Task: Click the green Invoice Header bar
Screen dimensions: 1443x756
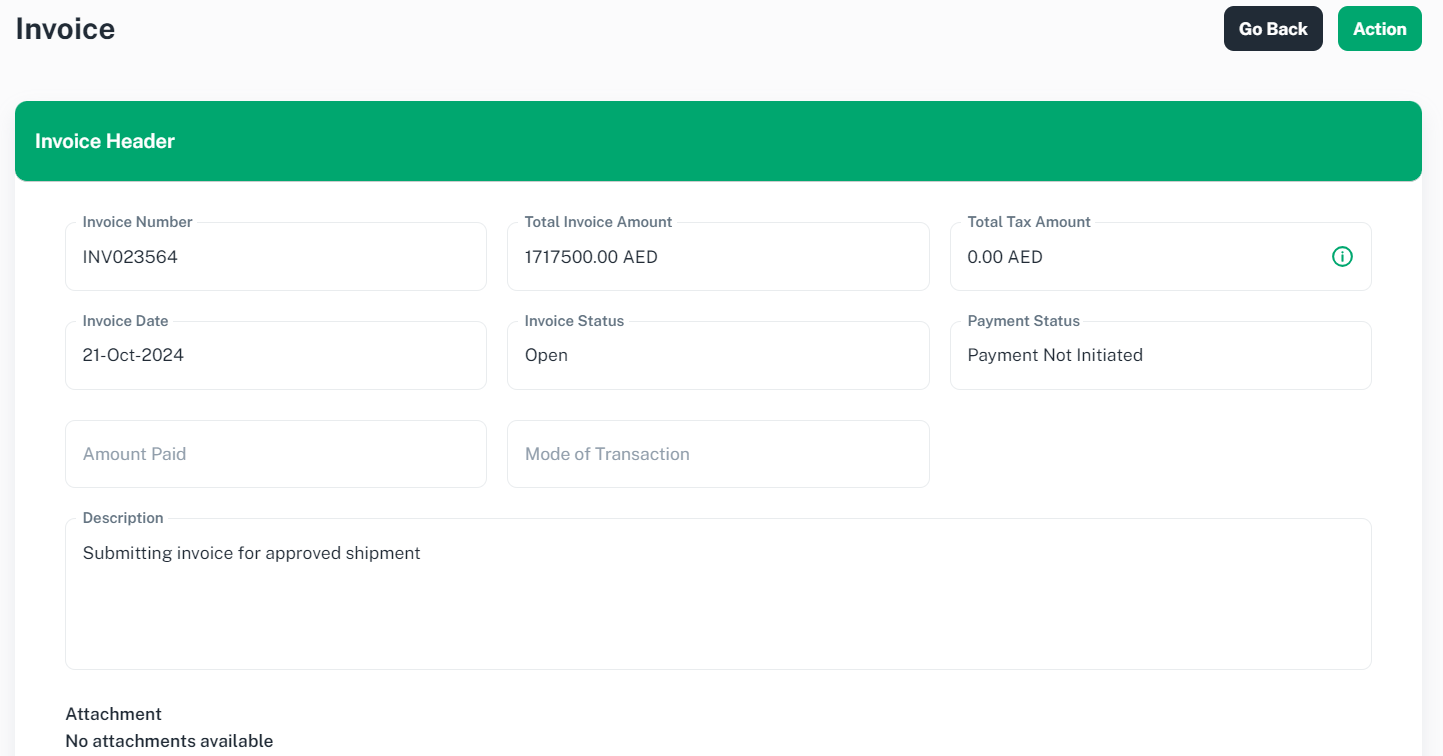Action: [718, 141]
